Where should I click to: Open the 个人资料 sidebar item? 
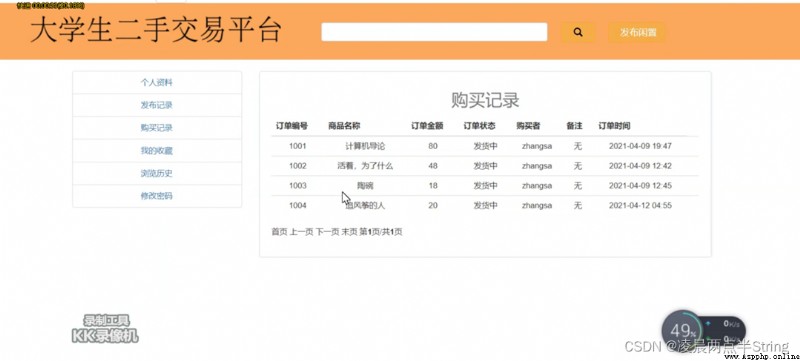coord(157,83)
